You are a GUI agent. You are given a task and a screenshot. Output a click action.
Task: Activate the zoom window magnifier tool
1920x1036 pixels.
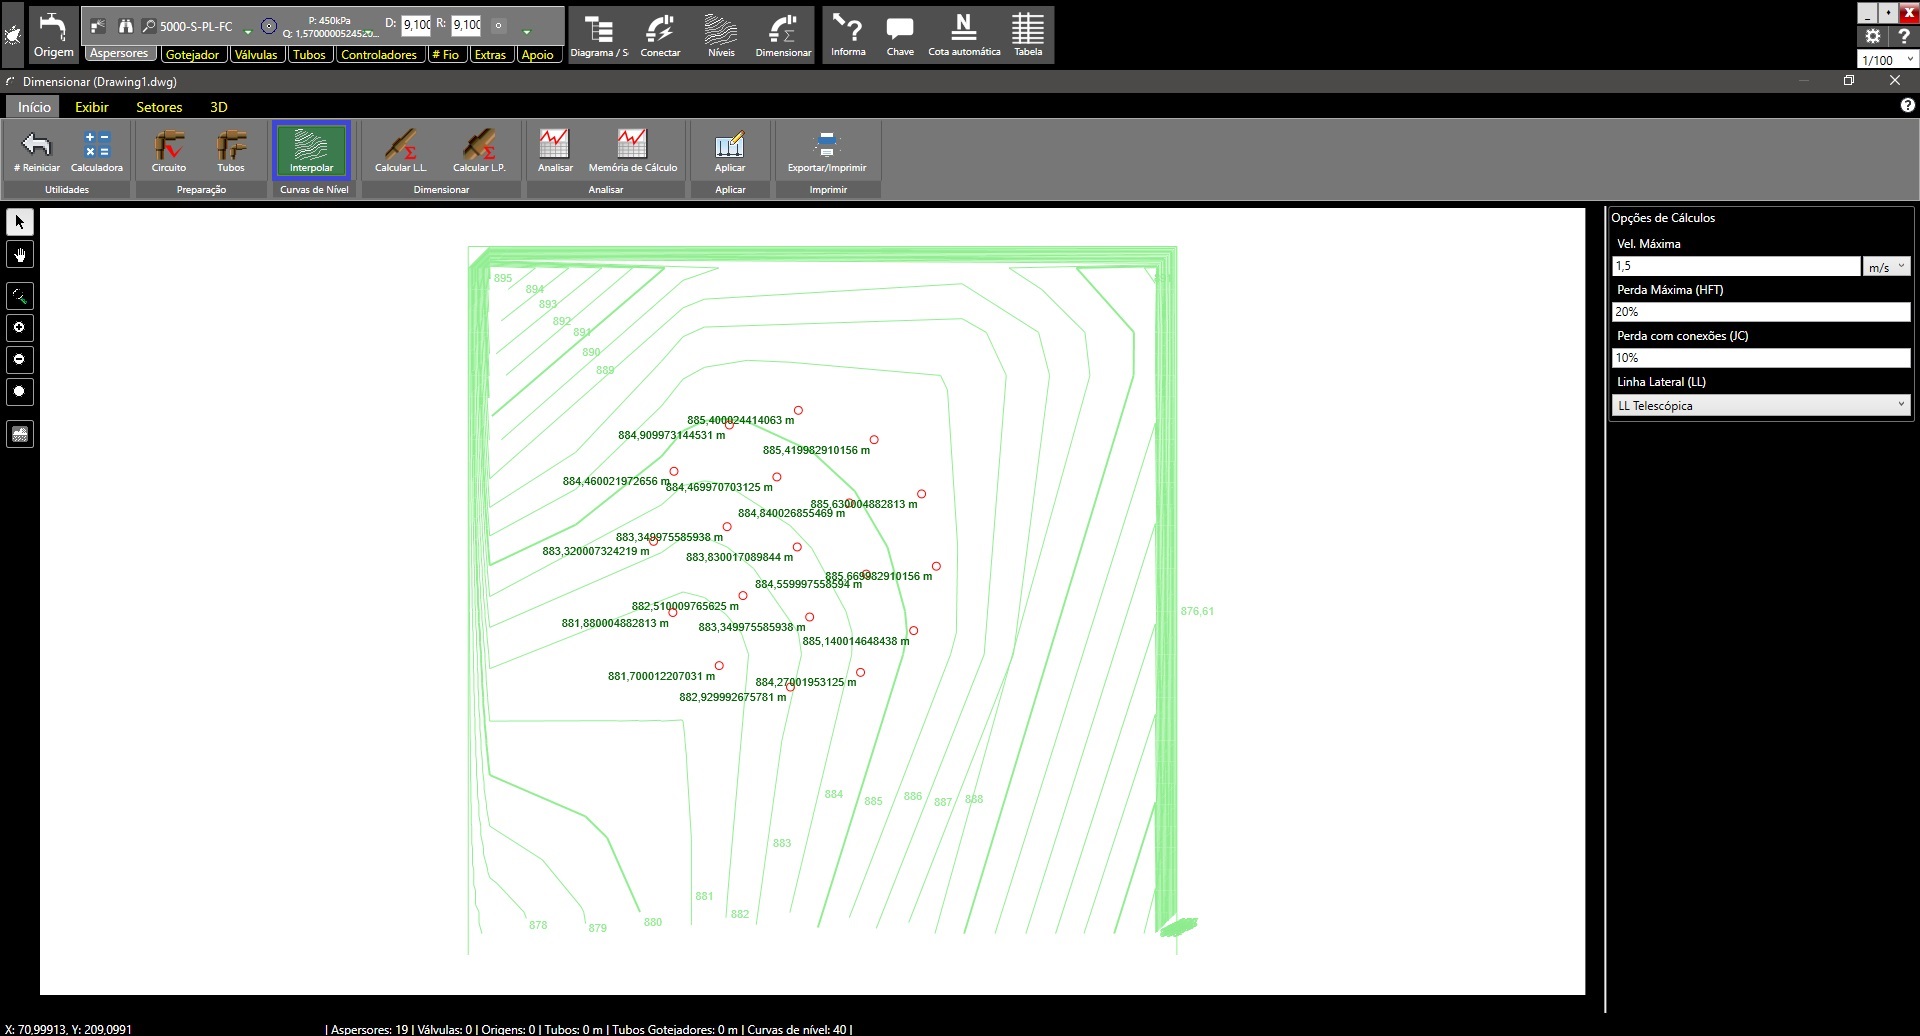20,296
